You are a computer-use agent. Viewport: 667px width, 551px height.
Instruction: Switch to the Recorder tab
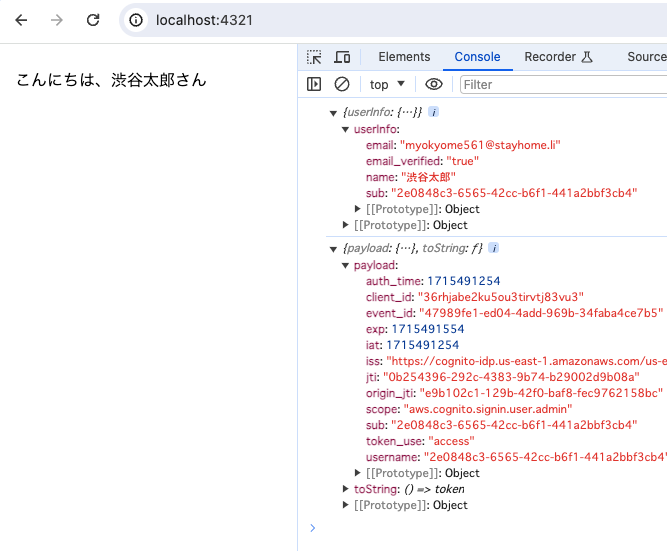pos(558,57)
